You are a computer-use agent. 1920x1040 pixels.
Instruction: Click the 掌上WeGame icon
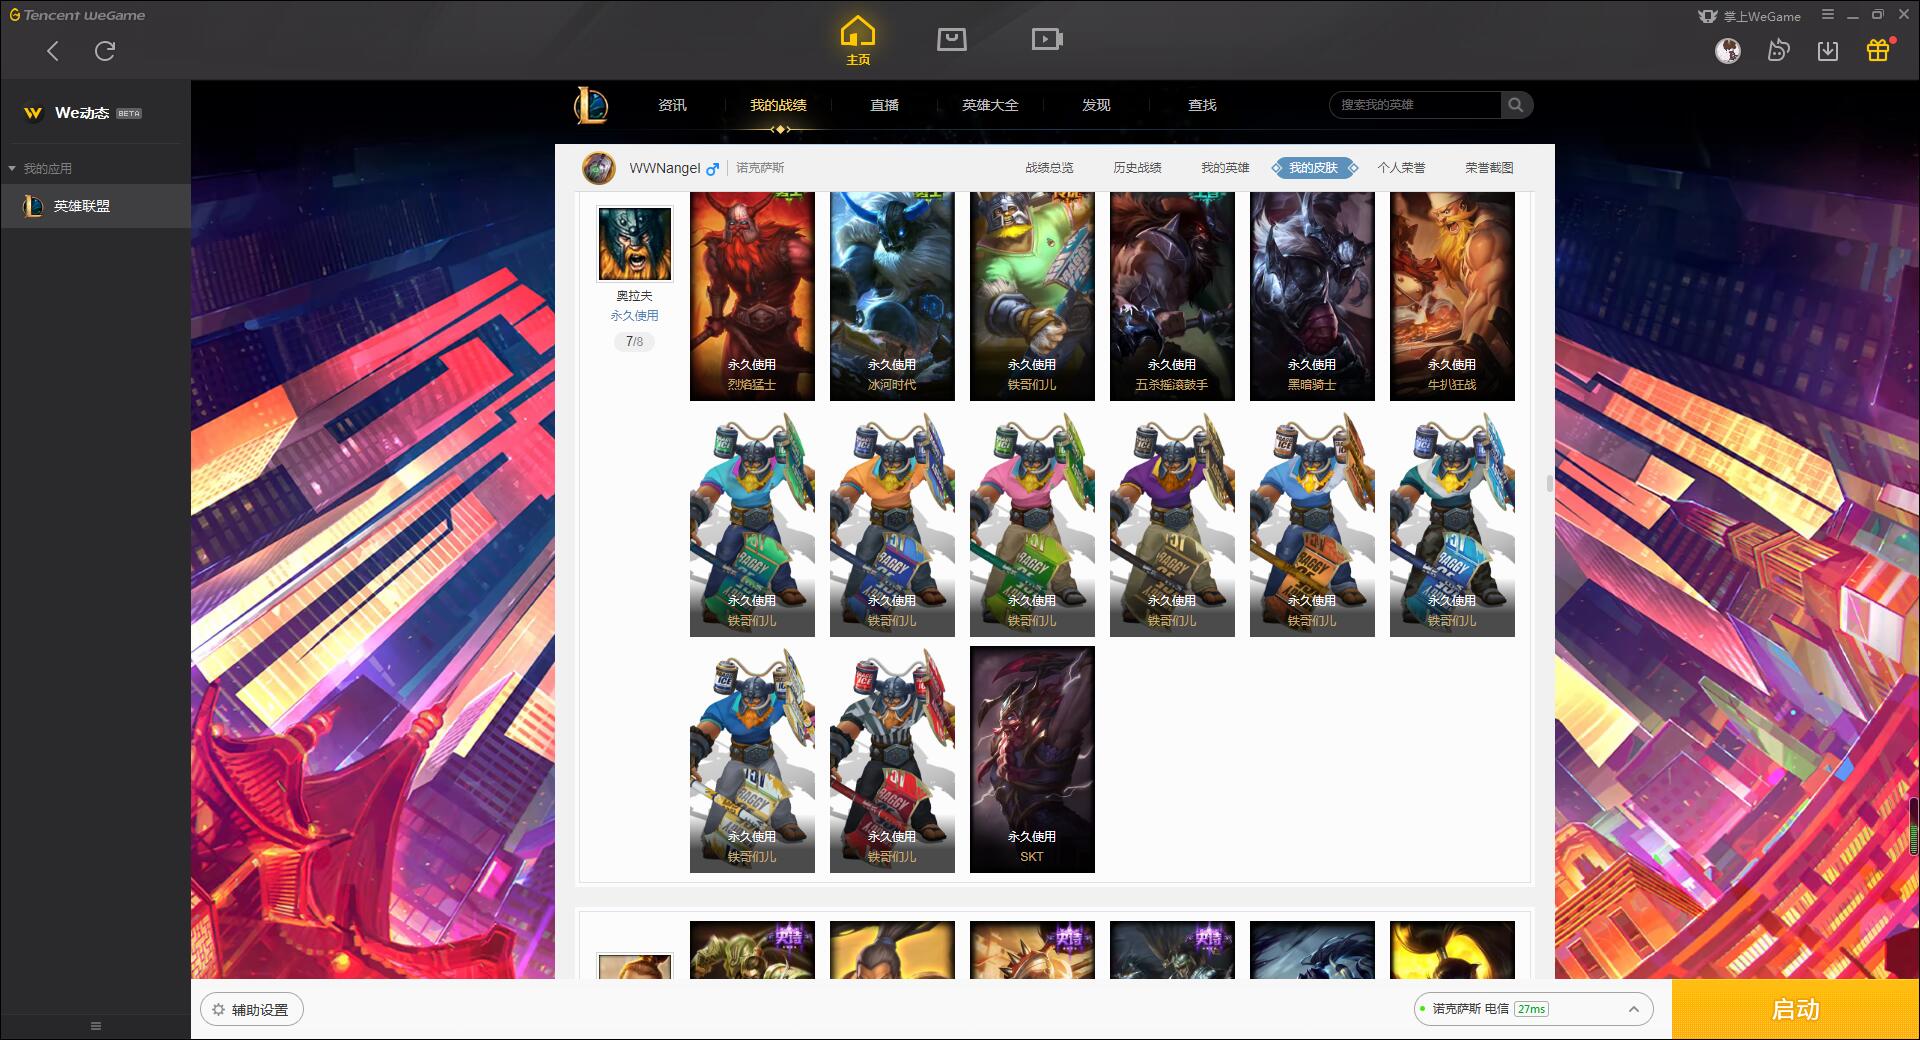[1708, 16]
